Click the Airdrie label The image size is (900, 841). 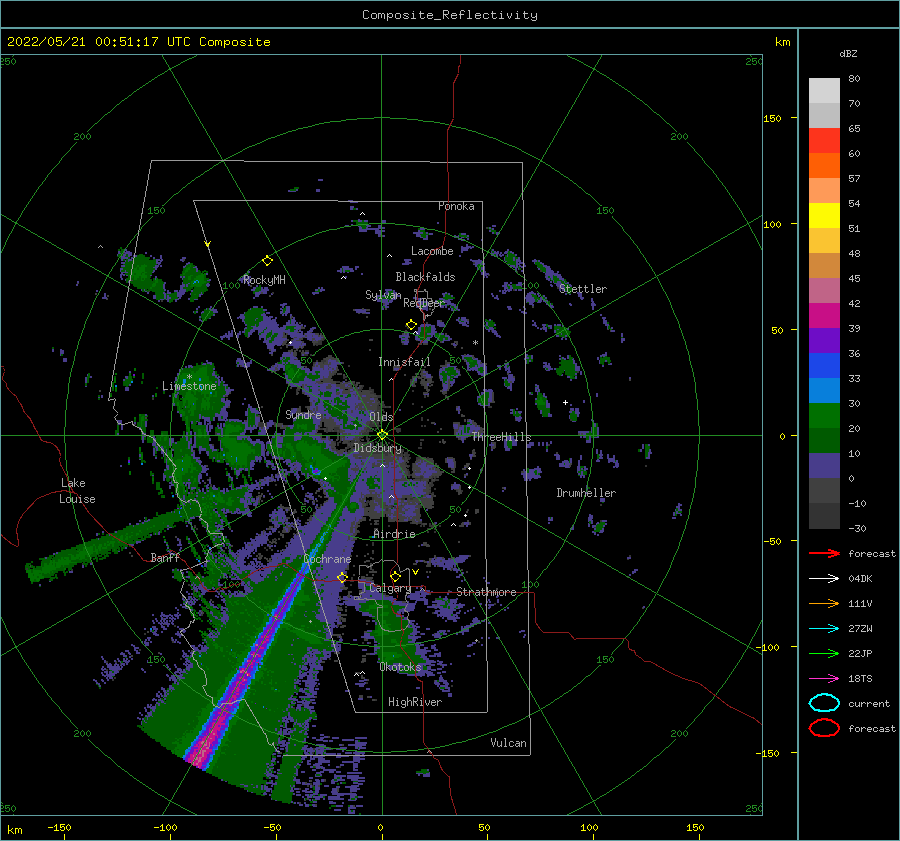[394, 534]
